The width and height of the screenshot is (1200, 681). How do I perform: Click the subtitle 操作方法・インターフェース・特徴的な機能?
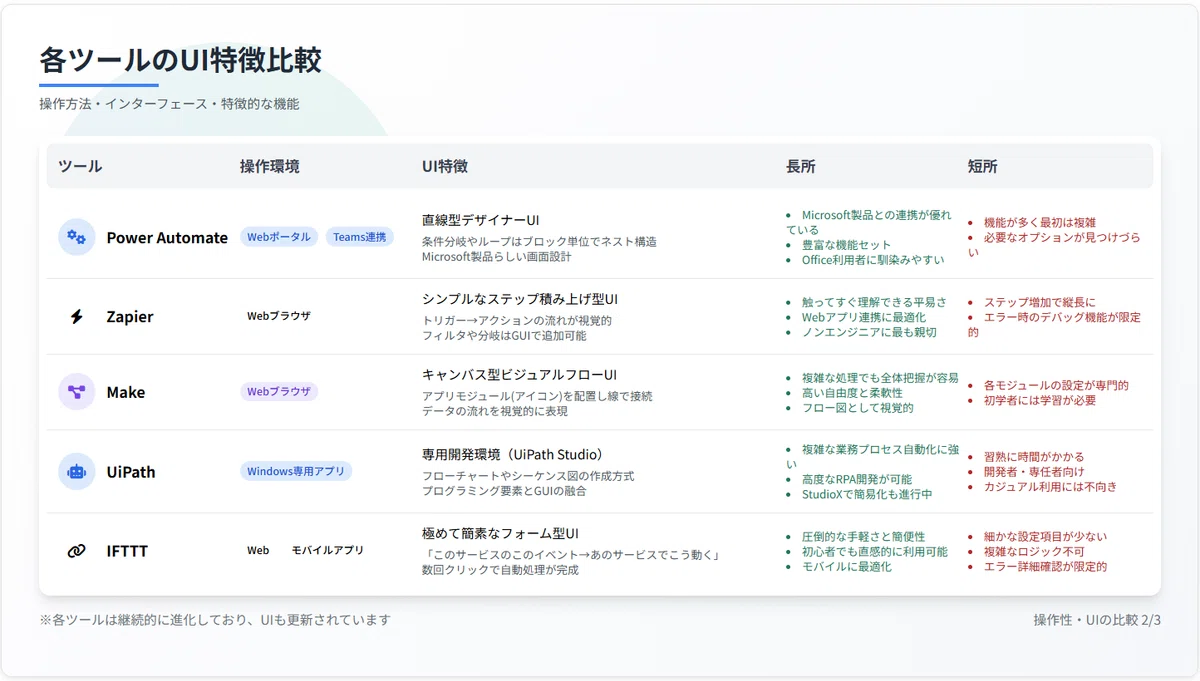point(169,104)
